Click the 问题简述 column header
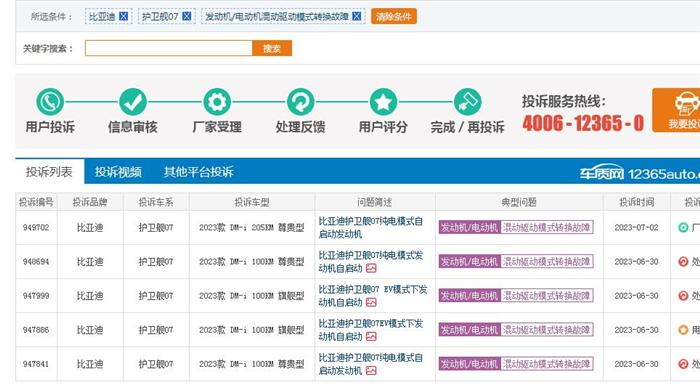This screenshot has height=387, width=700. point(375,202)
